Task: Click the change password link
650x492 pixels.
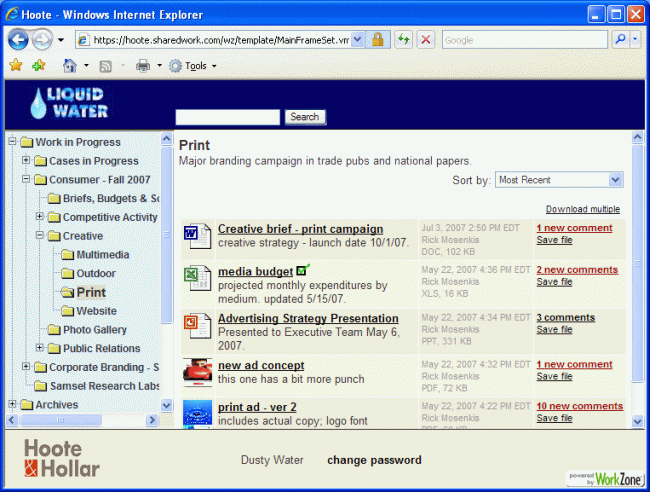Action: click(374, 460)
